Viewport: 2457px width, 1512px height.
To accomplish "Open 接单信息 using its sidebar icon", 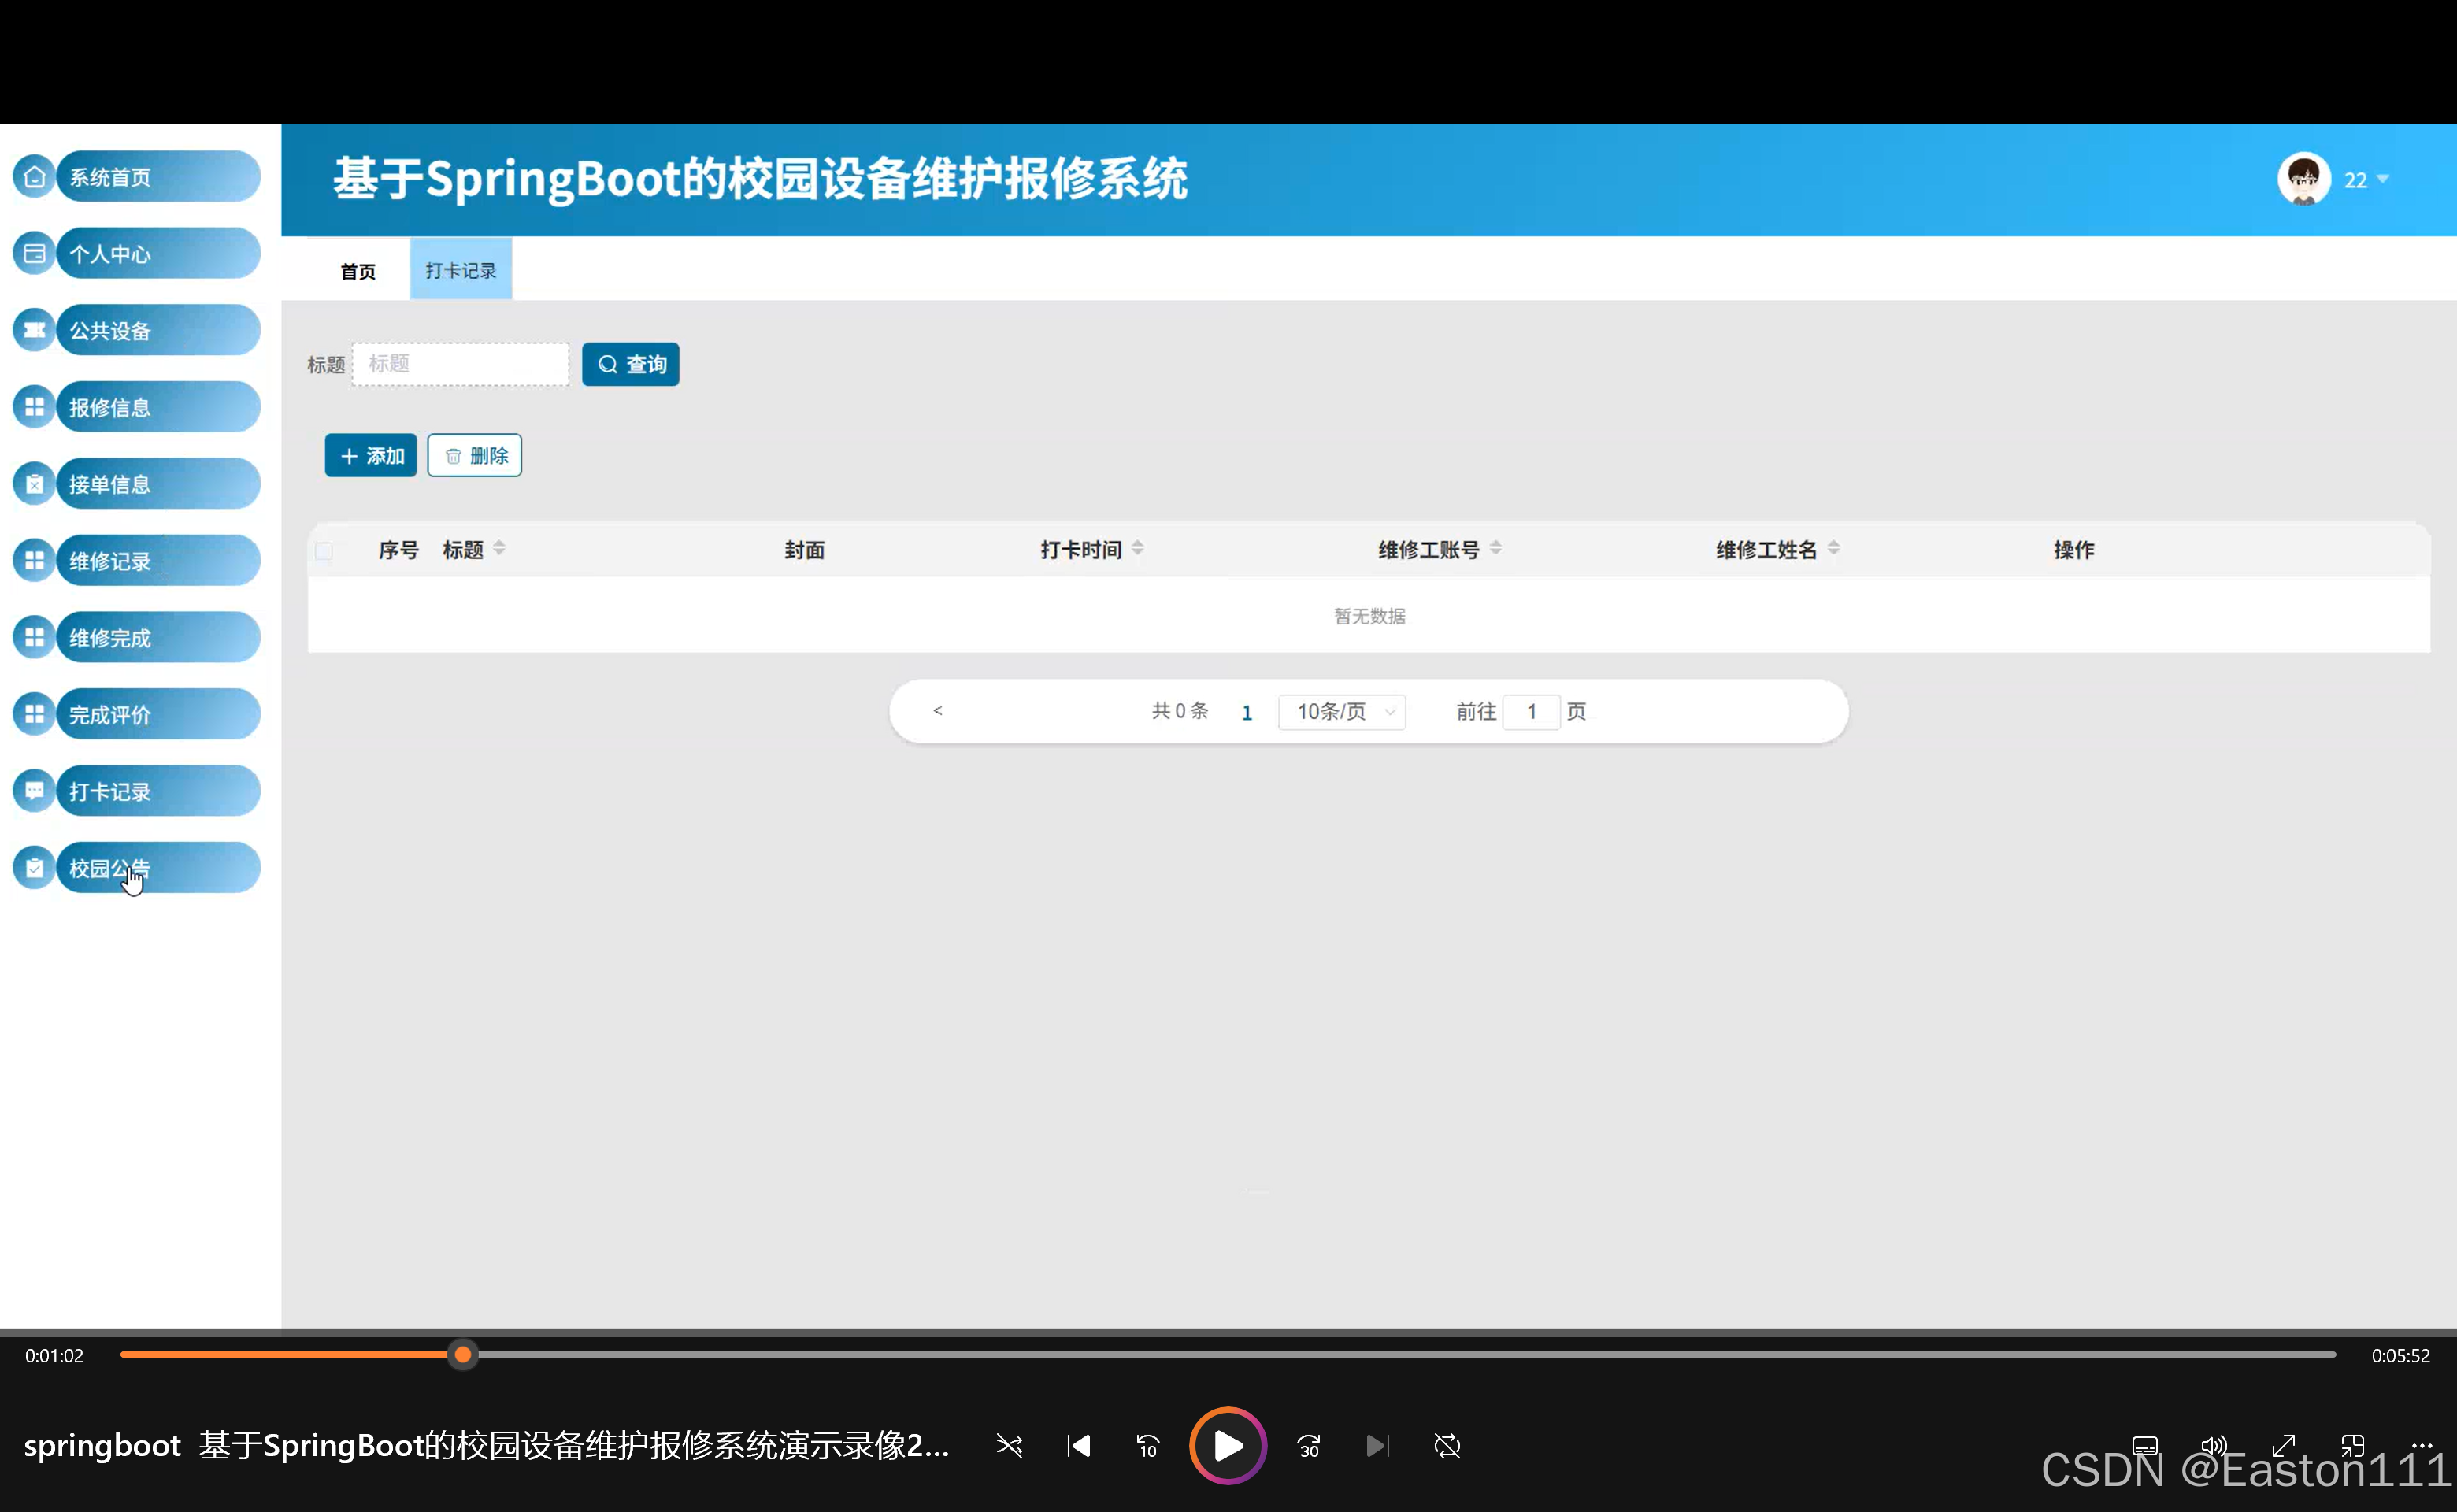I will pos(34,483).
